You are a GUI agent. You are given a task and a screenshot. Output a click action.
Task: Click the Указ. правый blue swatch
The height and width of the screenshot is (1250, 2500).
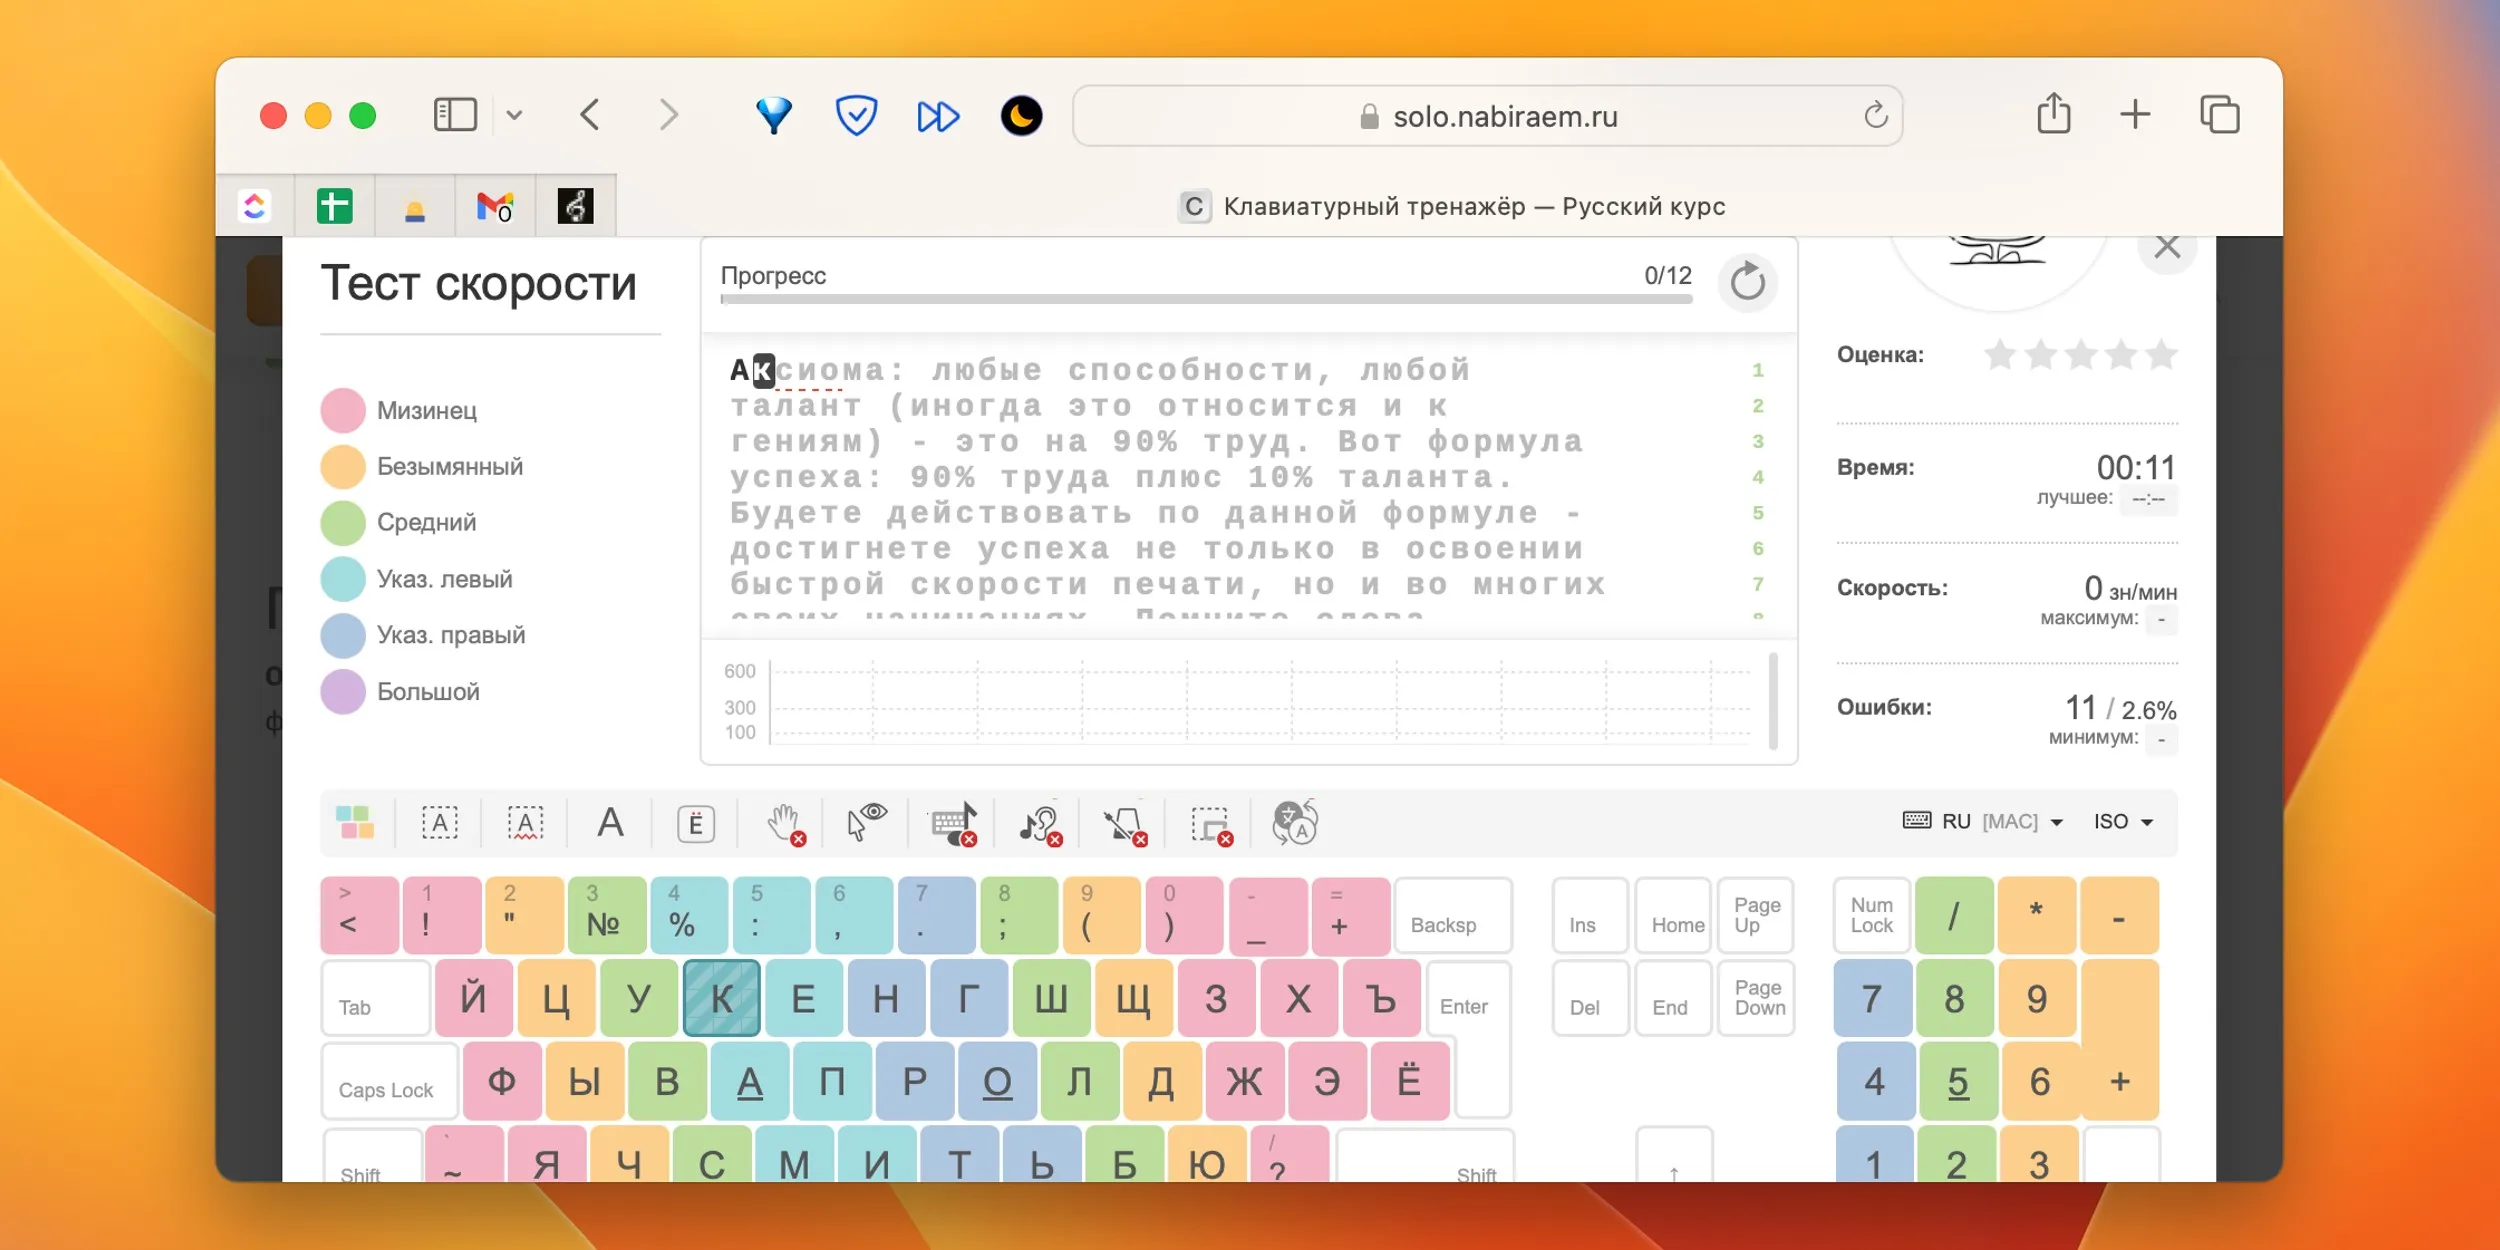click(342, 635)
